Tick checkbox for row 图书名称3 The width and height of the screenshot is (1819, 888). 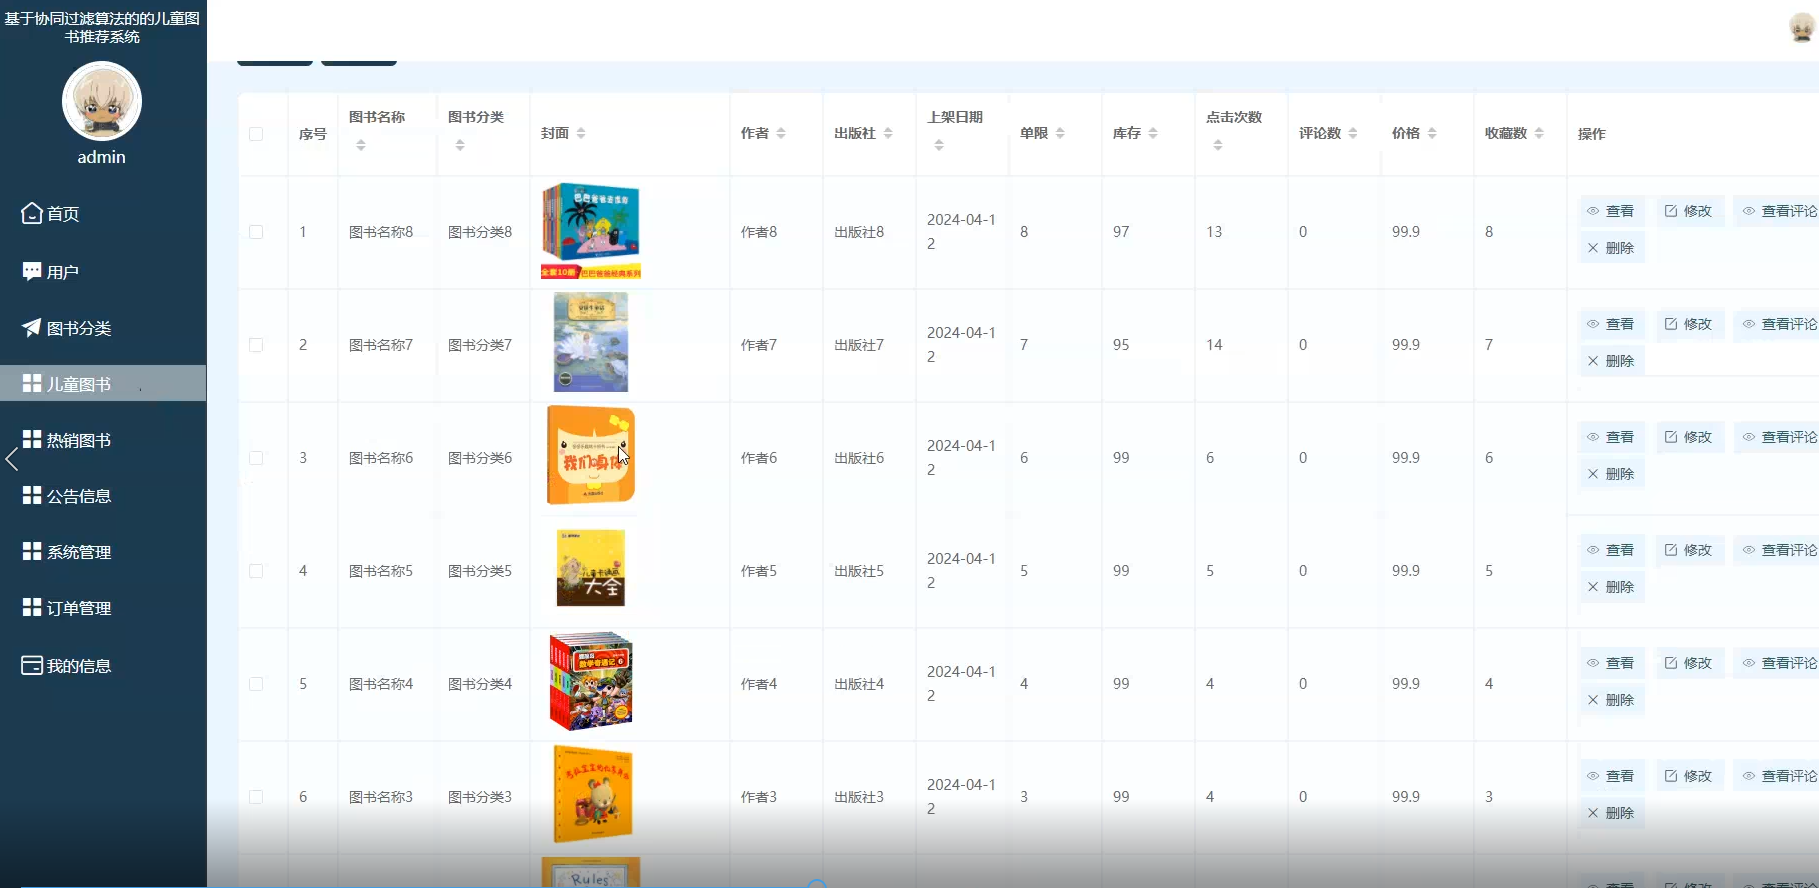tap(256, 797)
